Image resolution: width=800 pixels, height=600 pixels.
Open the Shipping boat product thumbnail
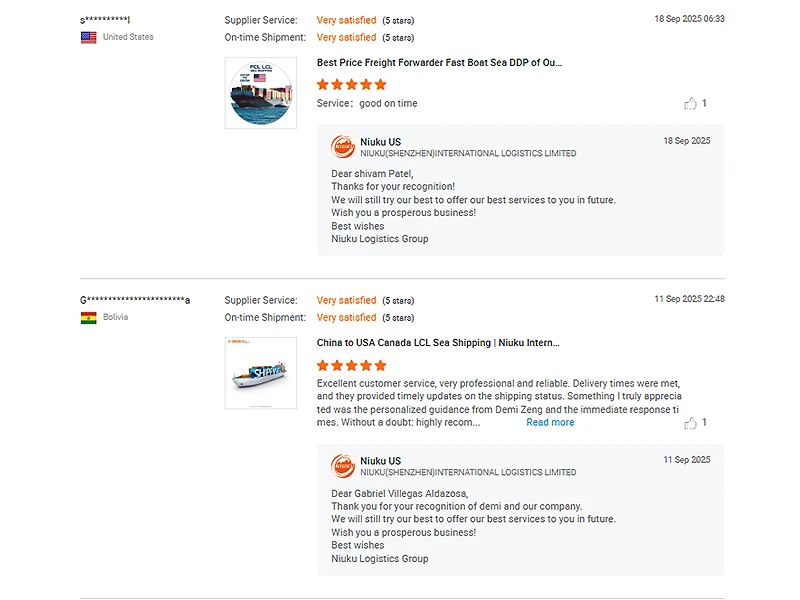(260, 373)
